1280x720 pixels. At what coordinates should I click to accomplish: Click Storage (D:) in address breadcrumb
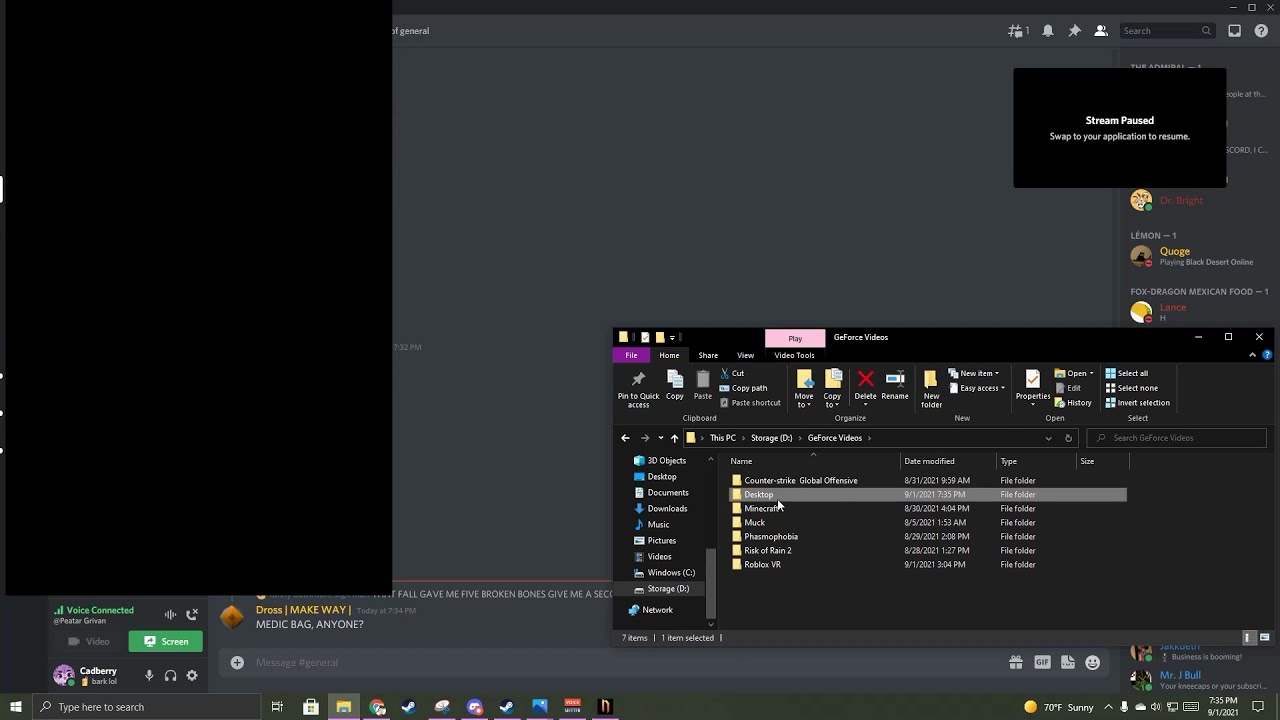click(771, 438)
